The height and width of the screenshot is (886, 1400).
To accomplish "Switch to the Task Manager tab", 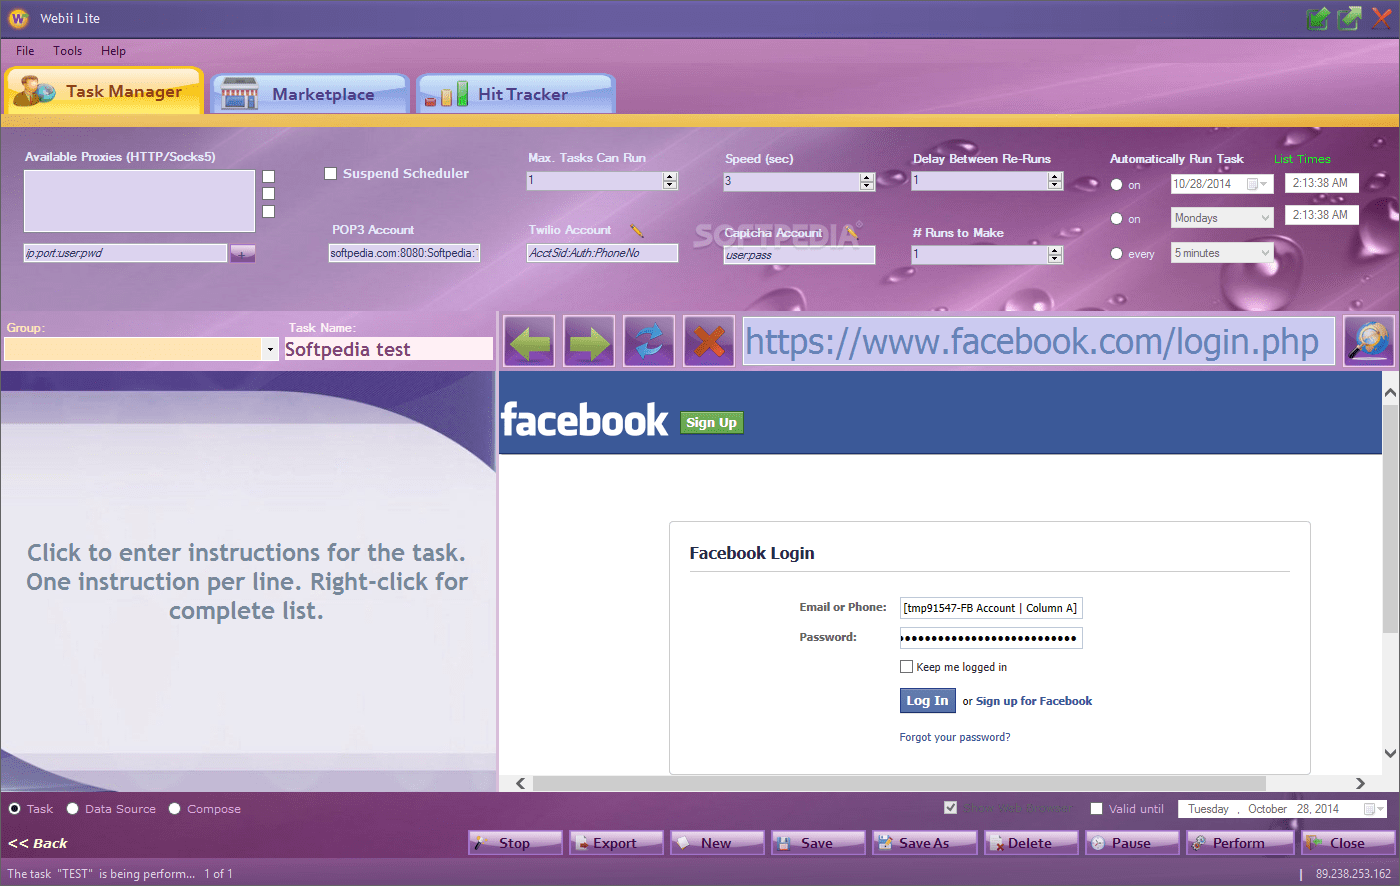I will (x=103, y=91).
